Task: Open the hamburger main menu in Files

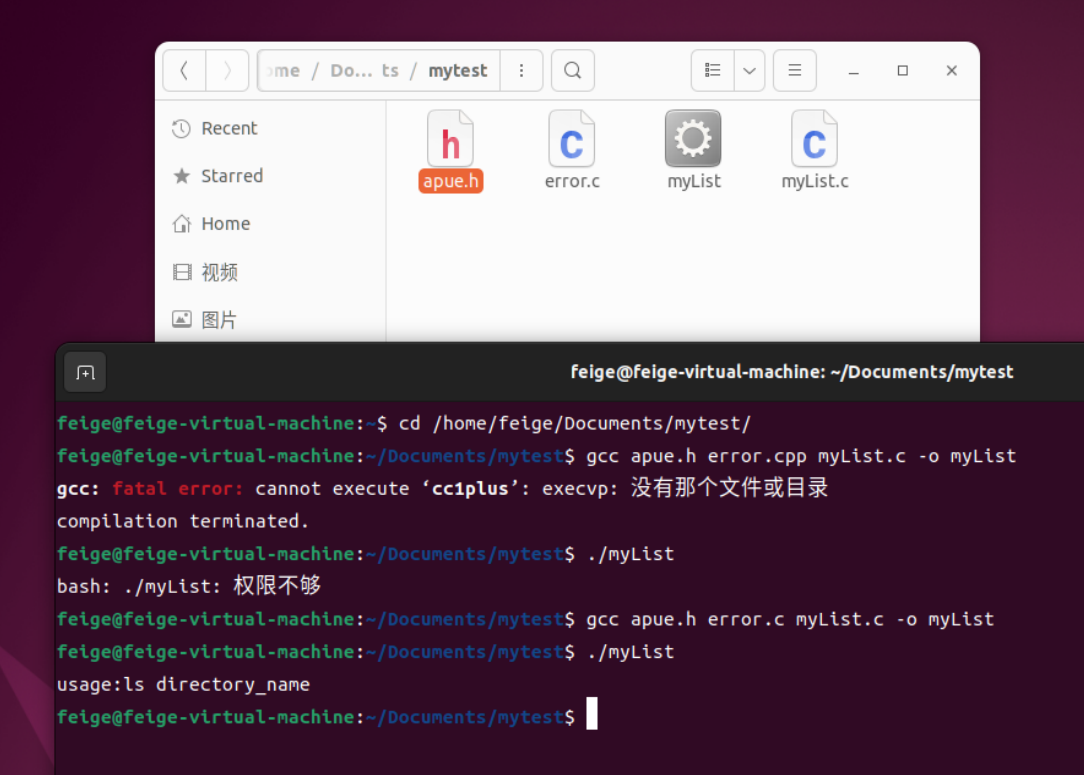Action: [x=794, y=71]
